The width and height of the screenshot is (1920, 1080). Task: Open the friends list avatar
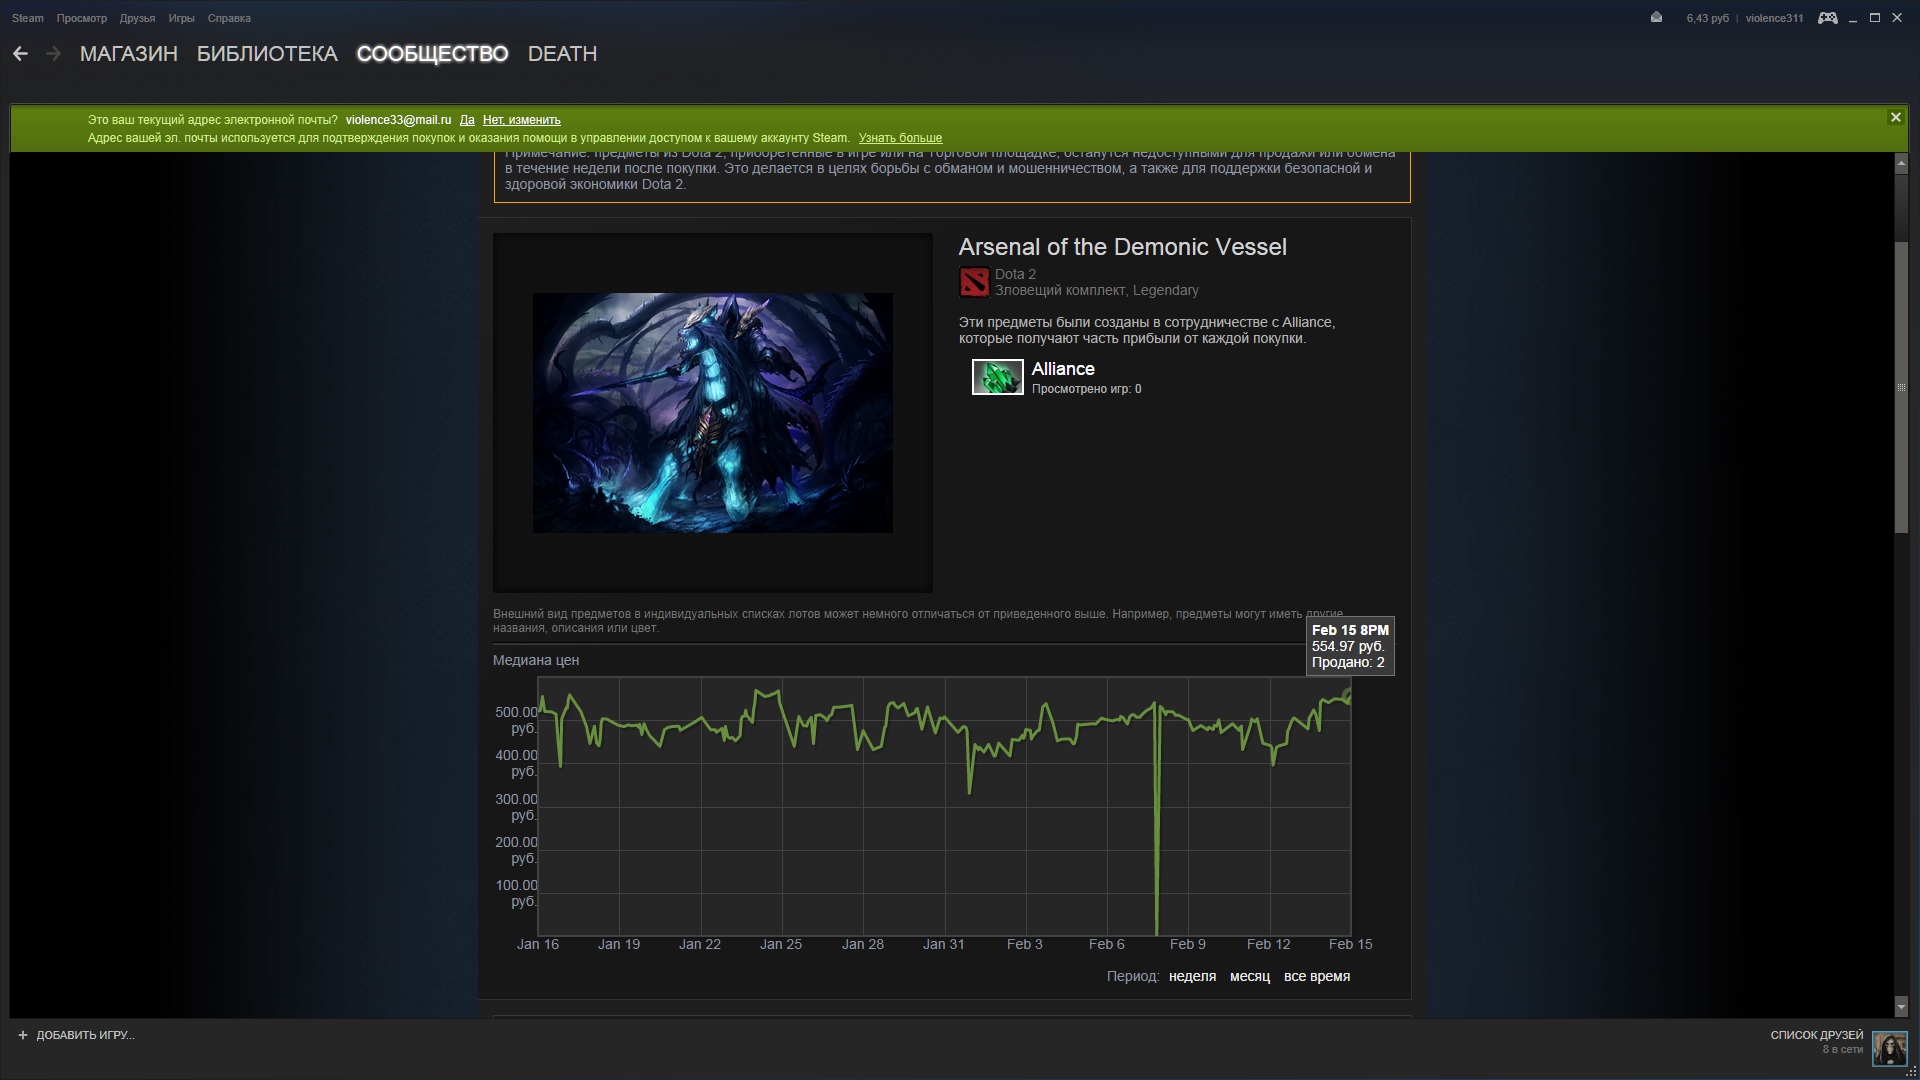[x=1890, y=1048]
